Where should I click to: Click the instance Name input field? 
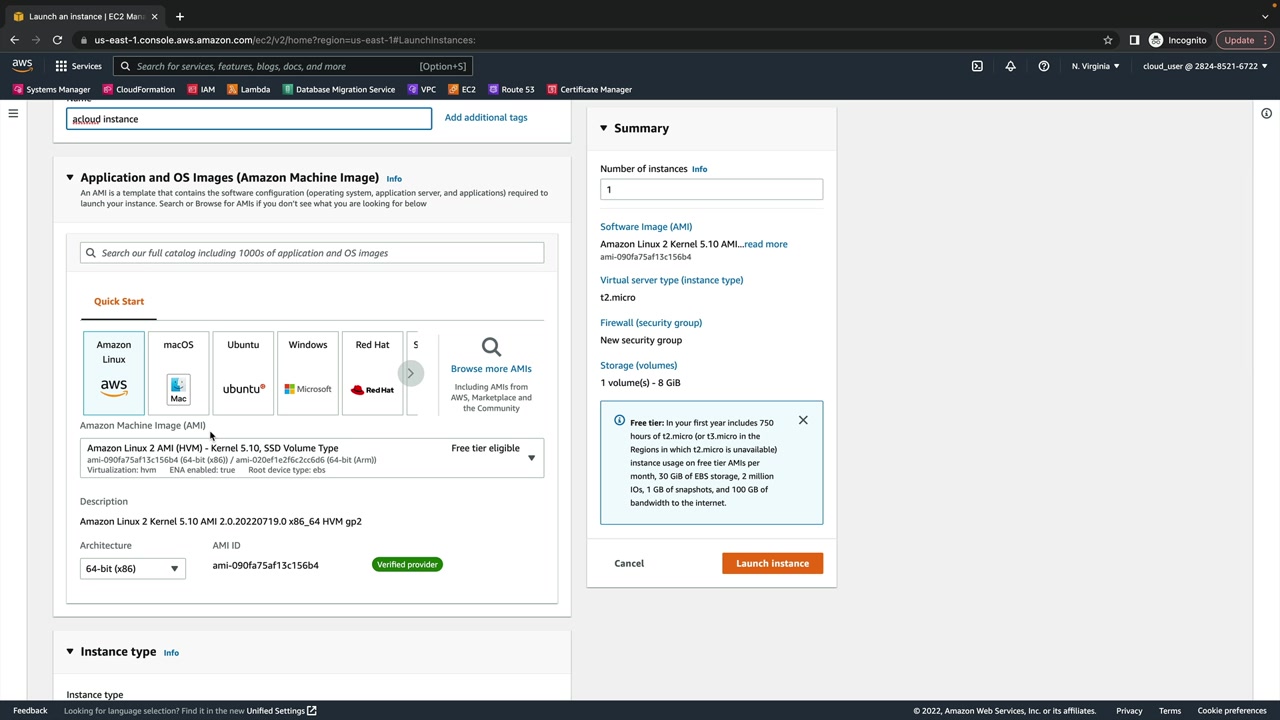(249, 119)
